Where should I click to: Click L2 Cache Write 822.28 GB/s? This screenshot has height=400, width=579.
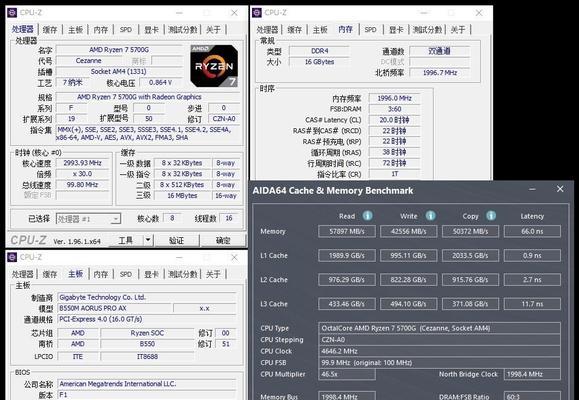[x=408, y=280]
